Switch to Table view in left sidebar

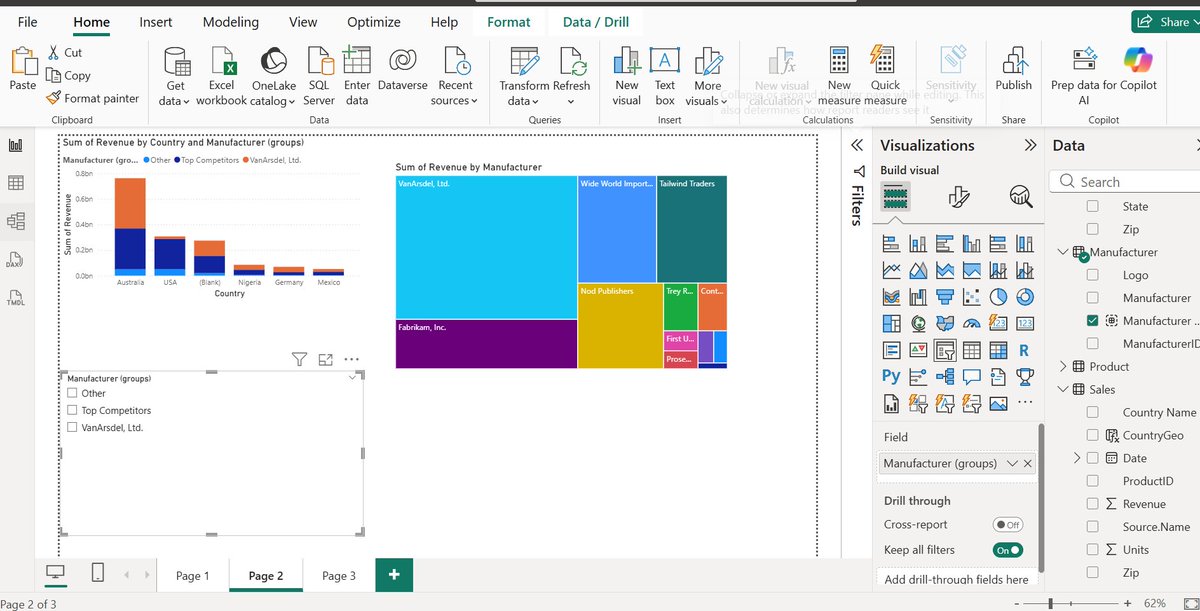[16, 183]
